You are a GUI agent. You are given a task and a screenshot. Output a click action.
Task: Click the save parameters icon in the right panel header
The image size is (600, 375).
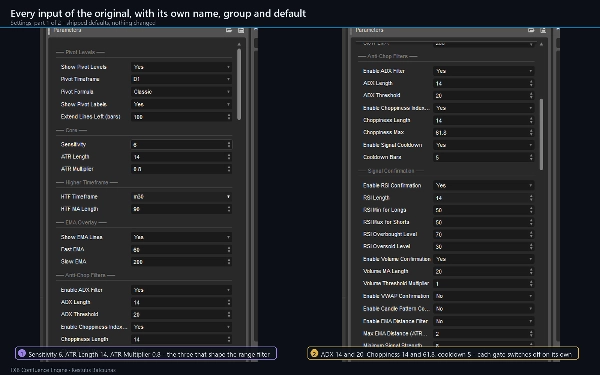543,30
